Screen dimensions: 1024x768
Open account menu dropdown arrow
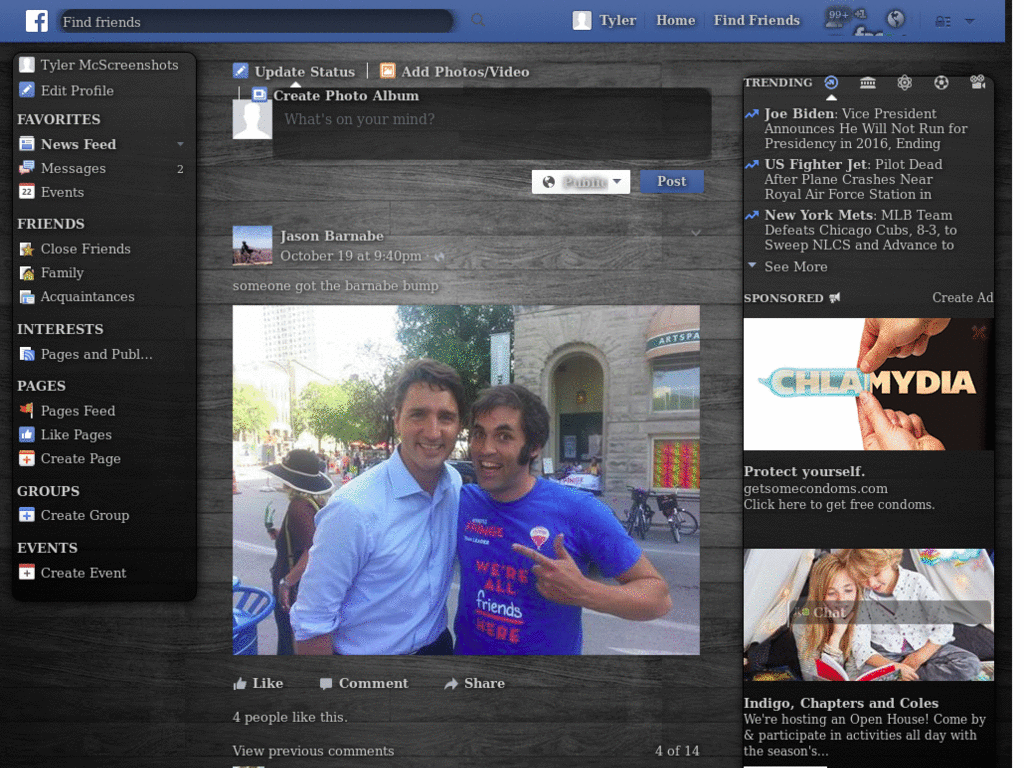tap(970, 22)
